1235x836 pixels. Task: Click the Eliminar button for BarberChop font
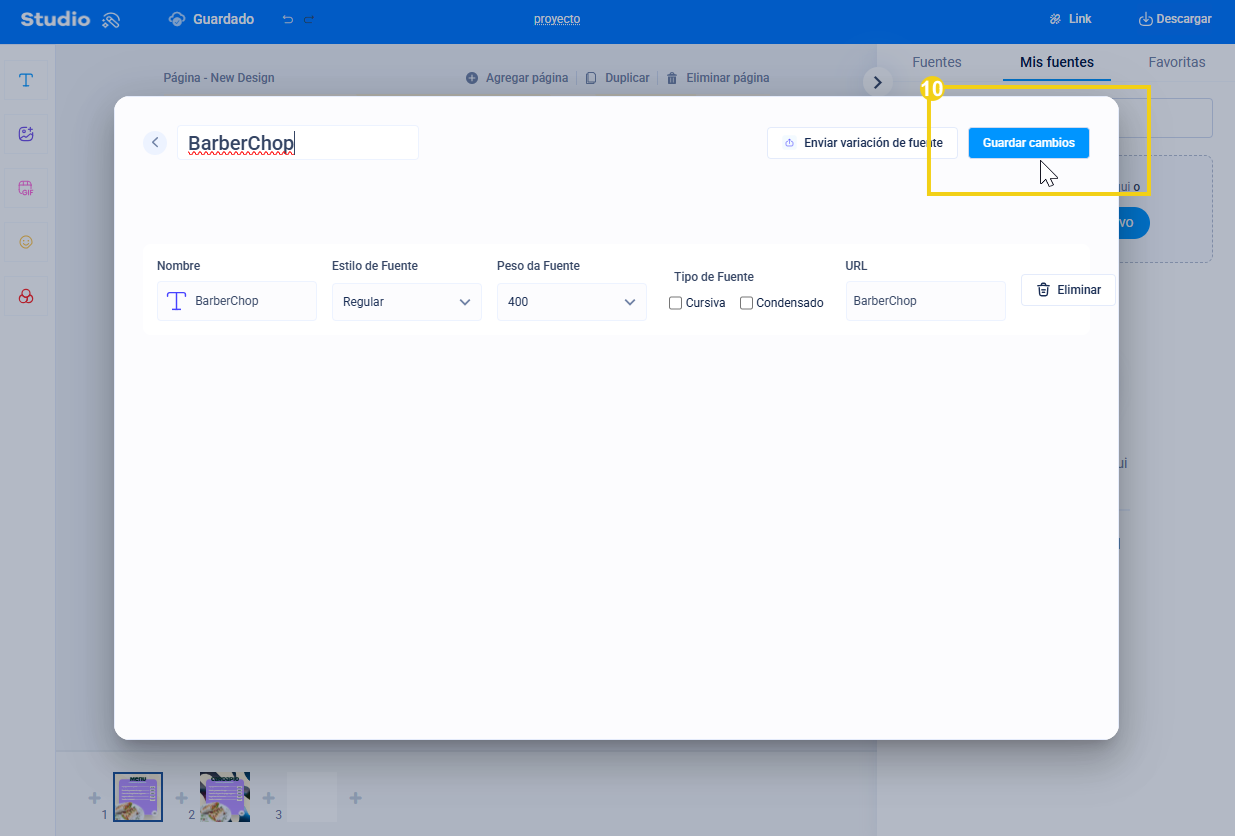point(1068,290)
